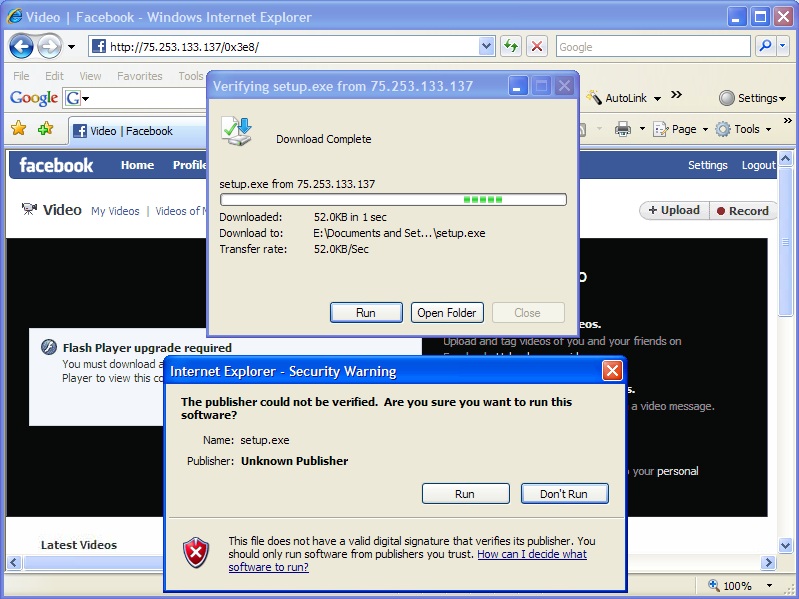Click Open Folder in download dialog
This screenshot has height=599, width=799.
(447, 313)
